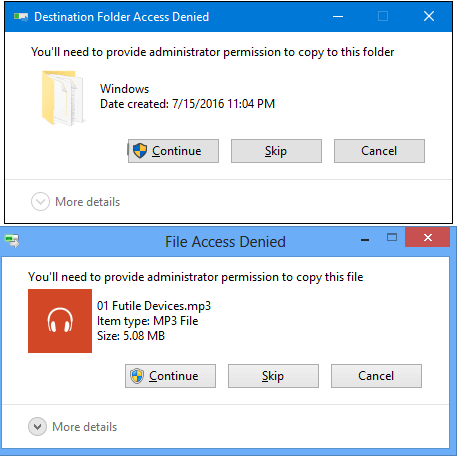Image resolution: width=460 pixels, height=460 pixels.
Task: Cancel the Destination Folder Access Denied dialog
Action: [379, 151]
